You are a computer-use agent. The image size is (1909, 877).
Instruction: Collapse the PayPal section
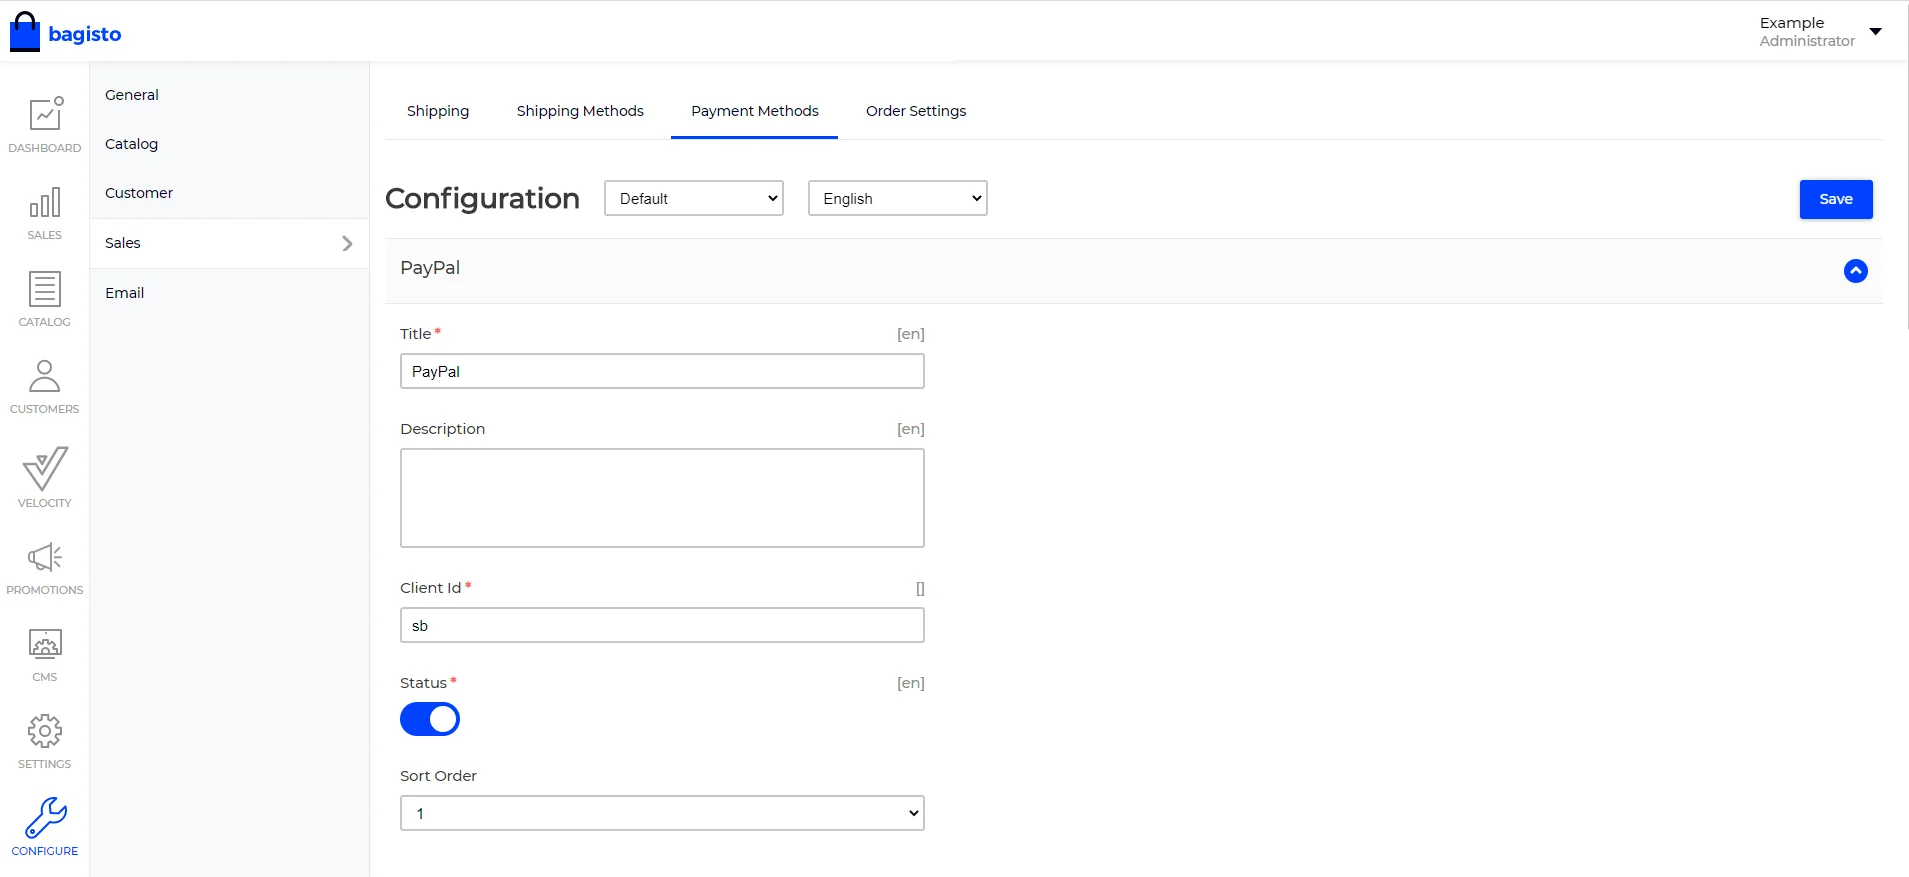[1855, 271]
